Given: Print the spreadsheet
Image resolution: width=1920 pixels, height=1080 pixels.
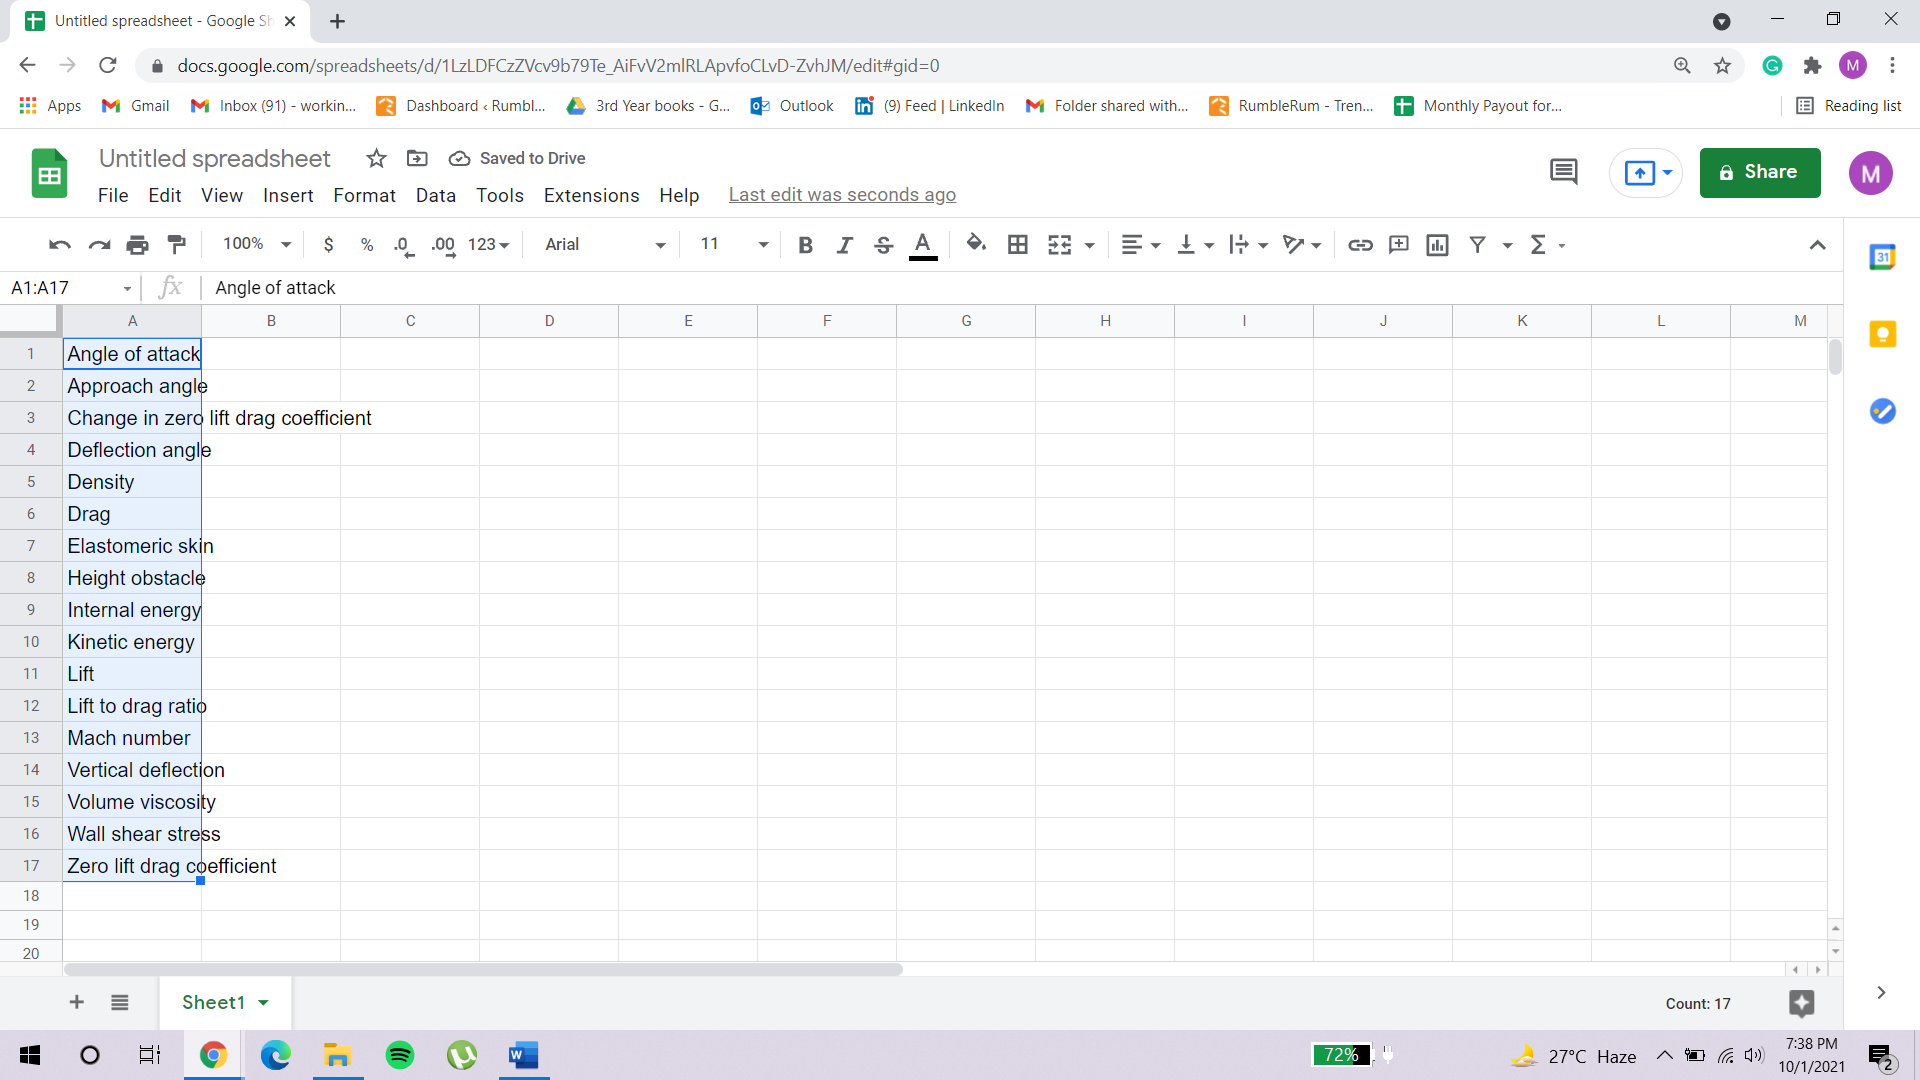Looking at the screenshot, I should tap(138, 245).
